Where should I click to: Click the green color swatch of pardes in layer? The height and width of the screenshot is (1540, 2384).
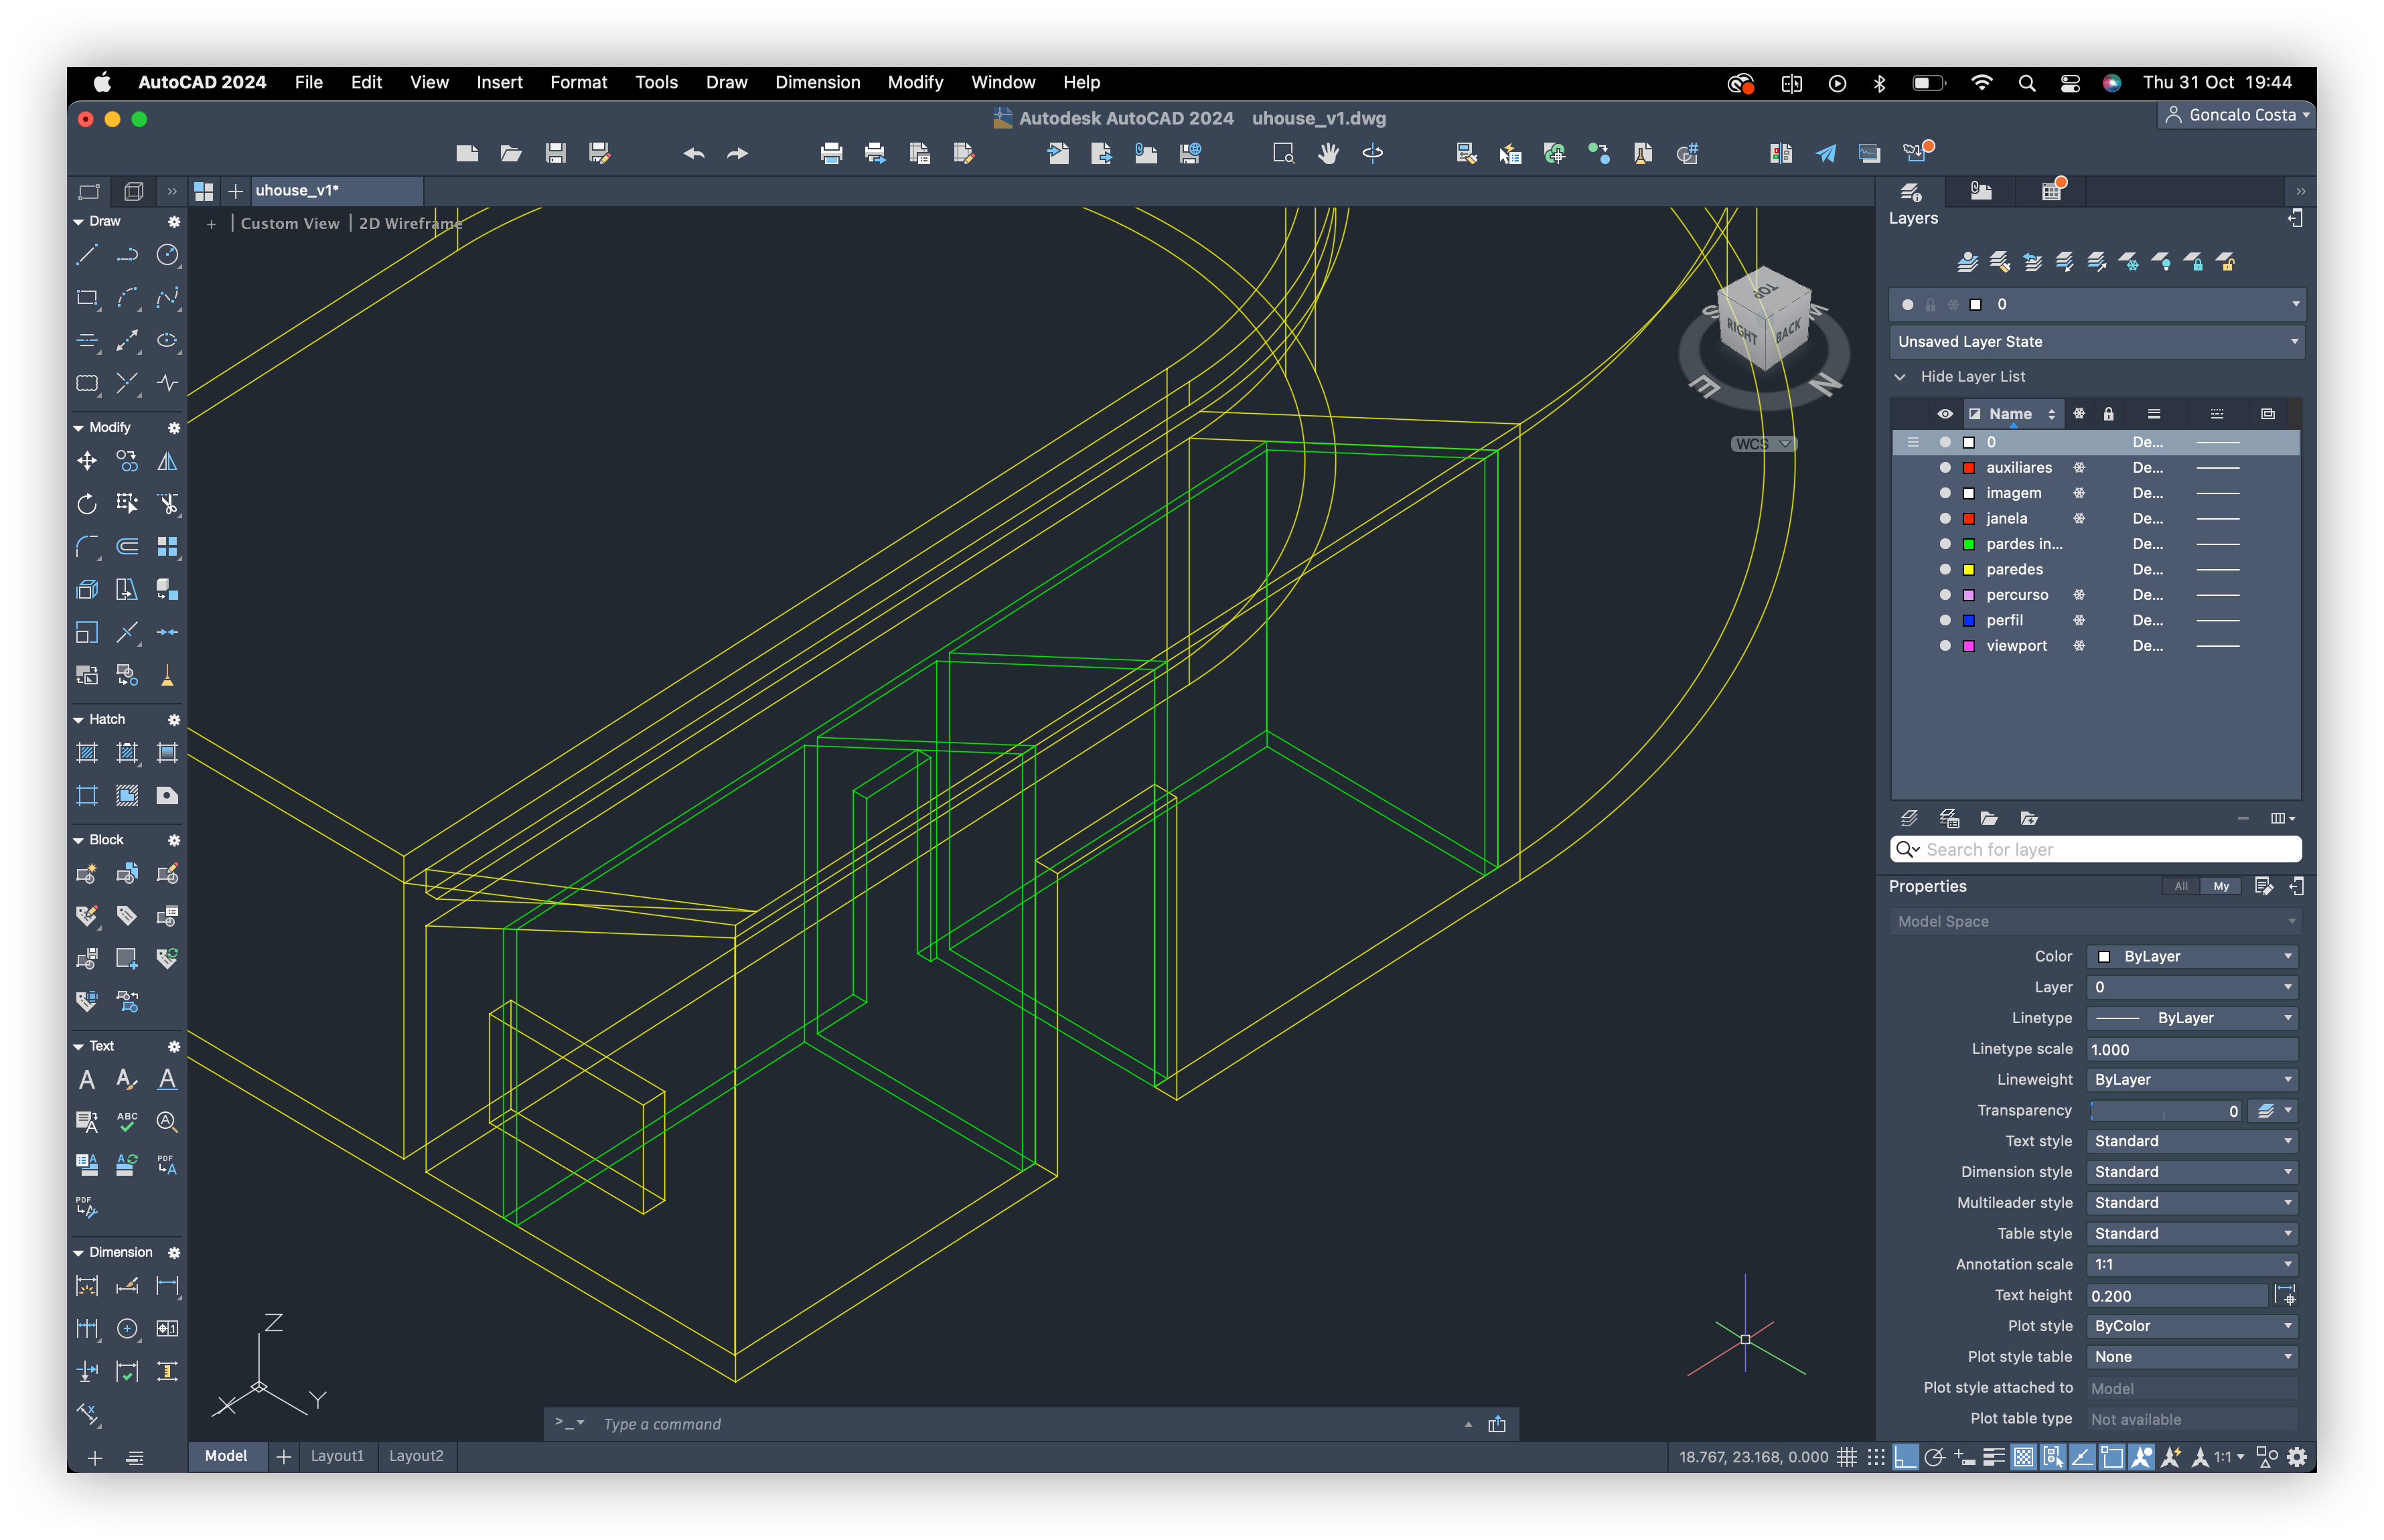1969,544
